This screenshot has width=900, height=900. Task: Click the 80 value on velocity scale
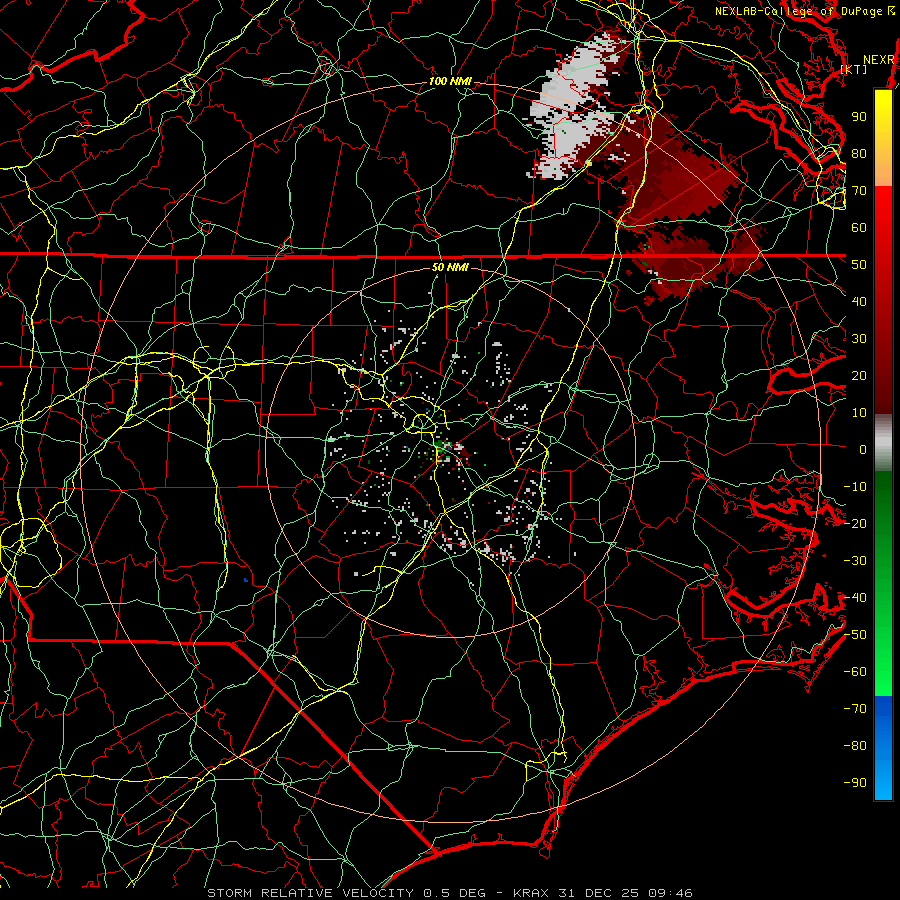point(859,154)
